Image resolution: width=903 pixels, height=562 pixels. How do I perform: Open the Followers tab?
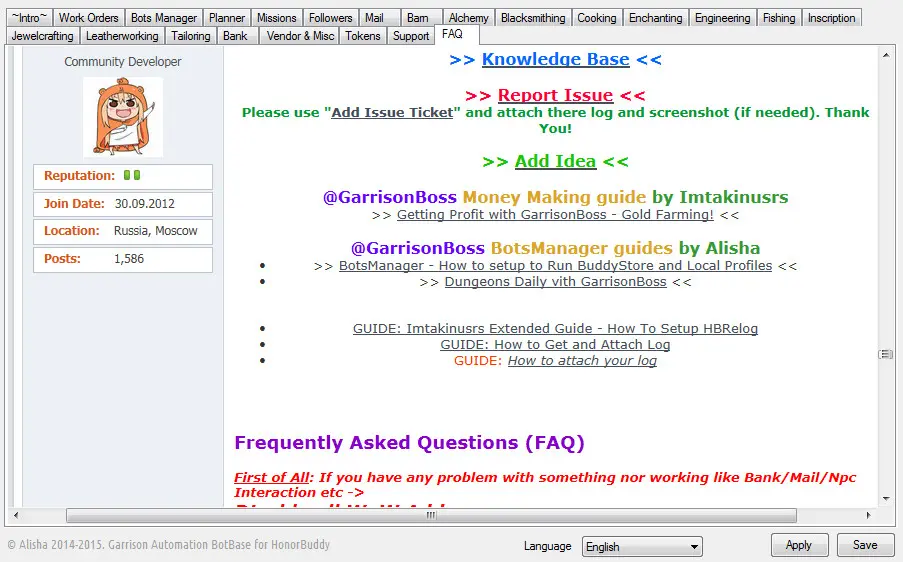click(x=331, y=18)
